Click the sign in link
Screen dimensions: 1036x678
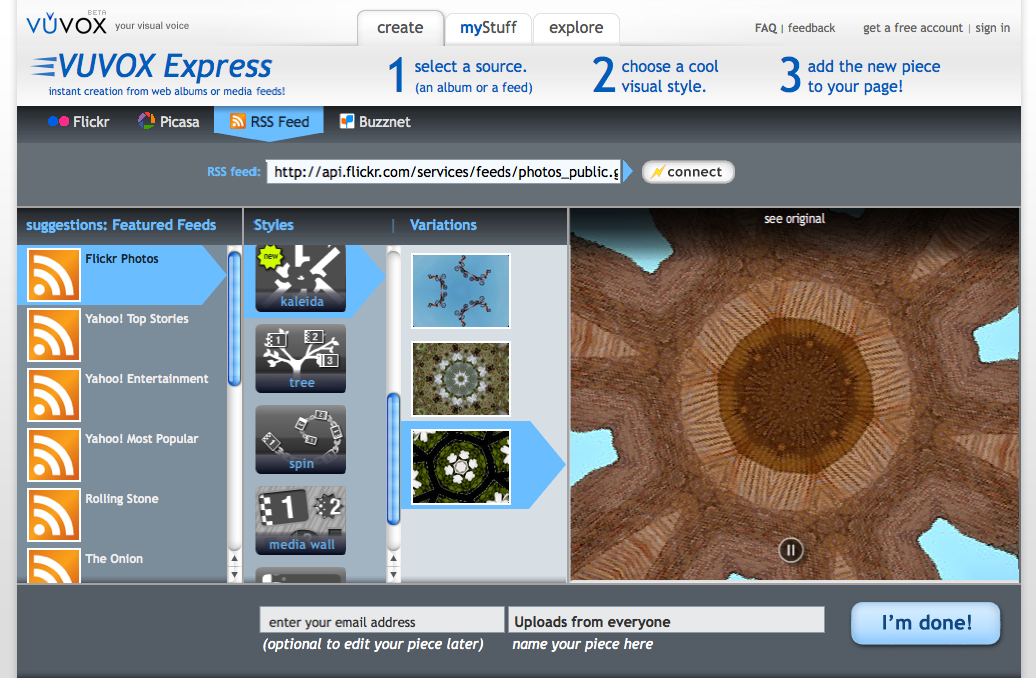coord(992,28)
